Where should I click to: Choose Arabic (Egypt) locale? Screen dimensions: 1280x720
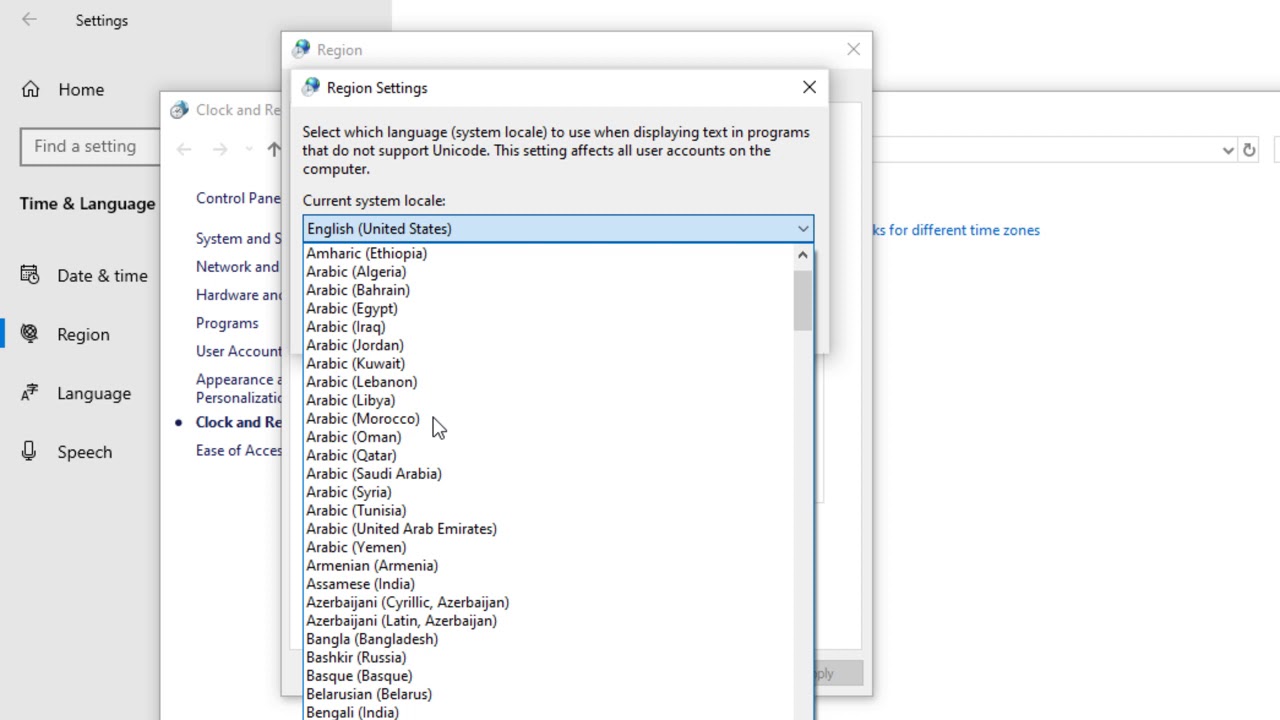click(548, 309)
